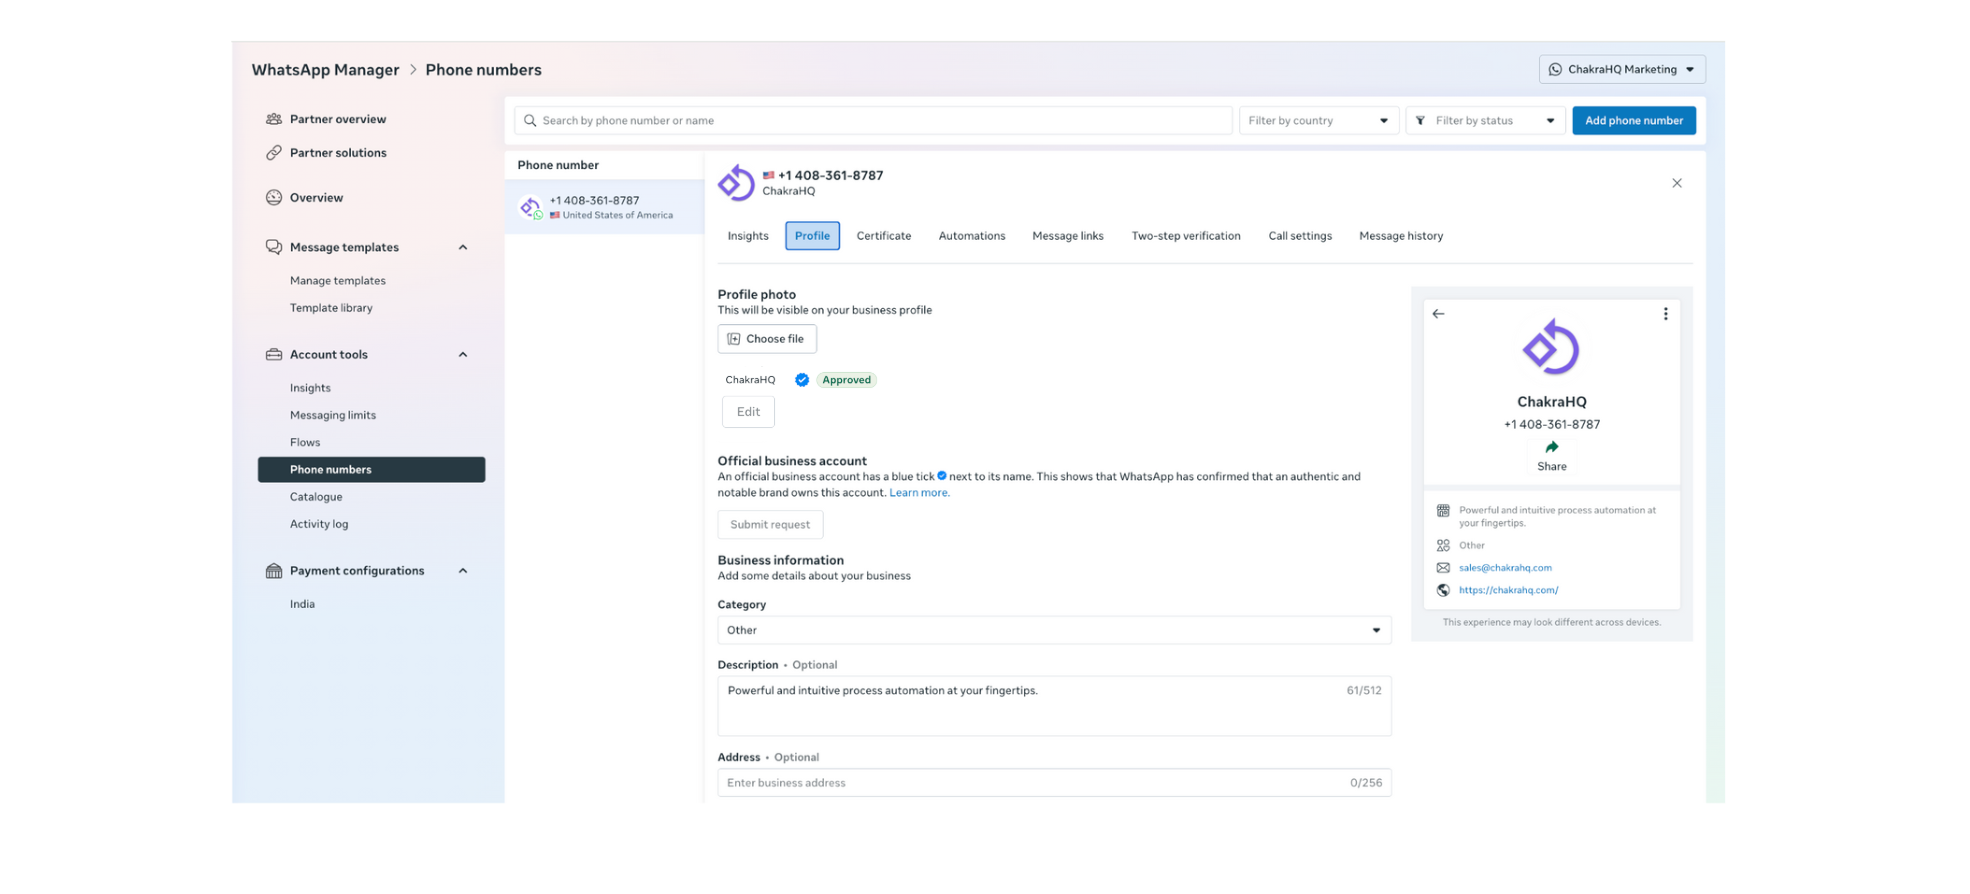Open the ChakraHQ Marketing account dropdown
This screenshot has width=1970, height=894.
(x=1622, y=70)
